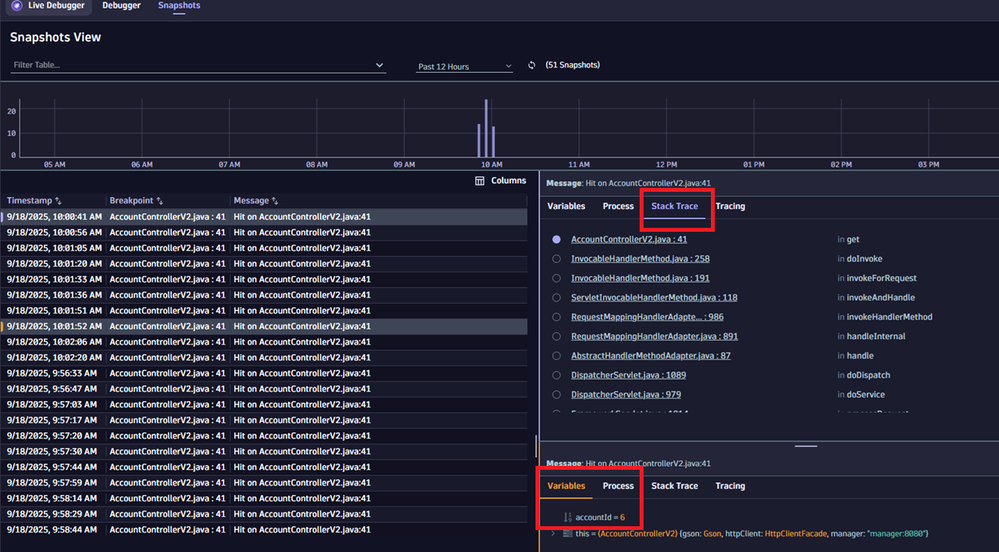Select the 10:01:52 AM snapshot row
999x552 pixels.
point(264,326)
